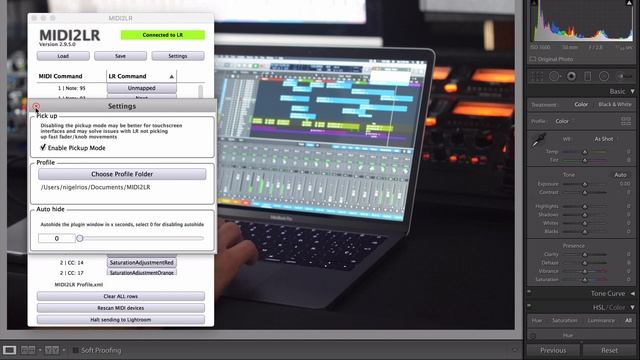640x360 pixels.
Task: Pick the White Balance eyedropper tool
Action: [x=539, y=141]
